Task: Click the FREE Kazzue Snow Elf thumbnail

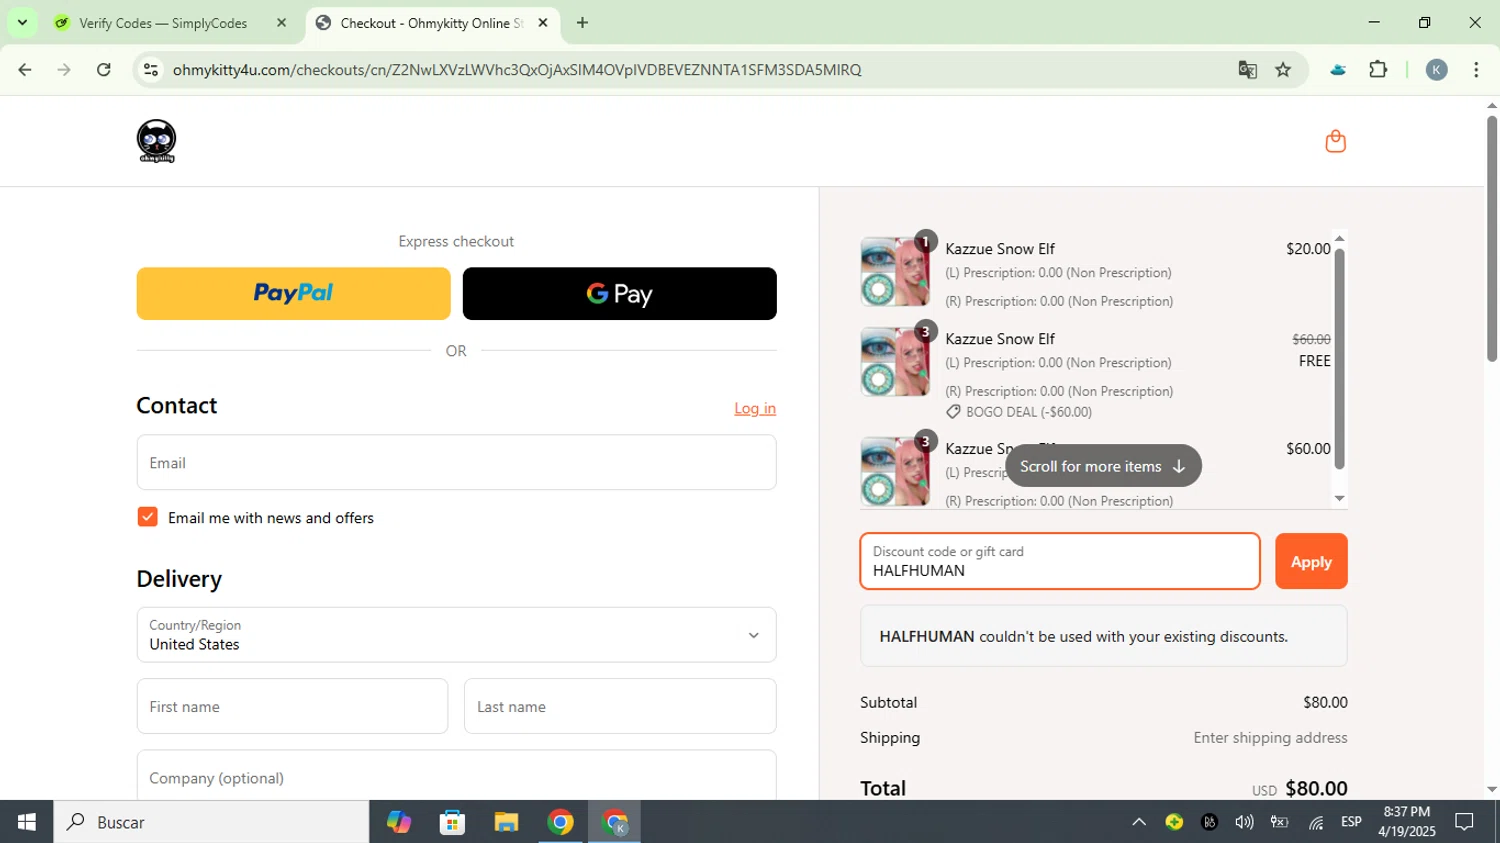Action: (x=895, y=361)
